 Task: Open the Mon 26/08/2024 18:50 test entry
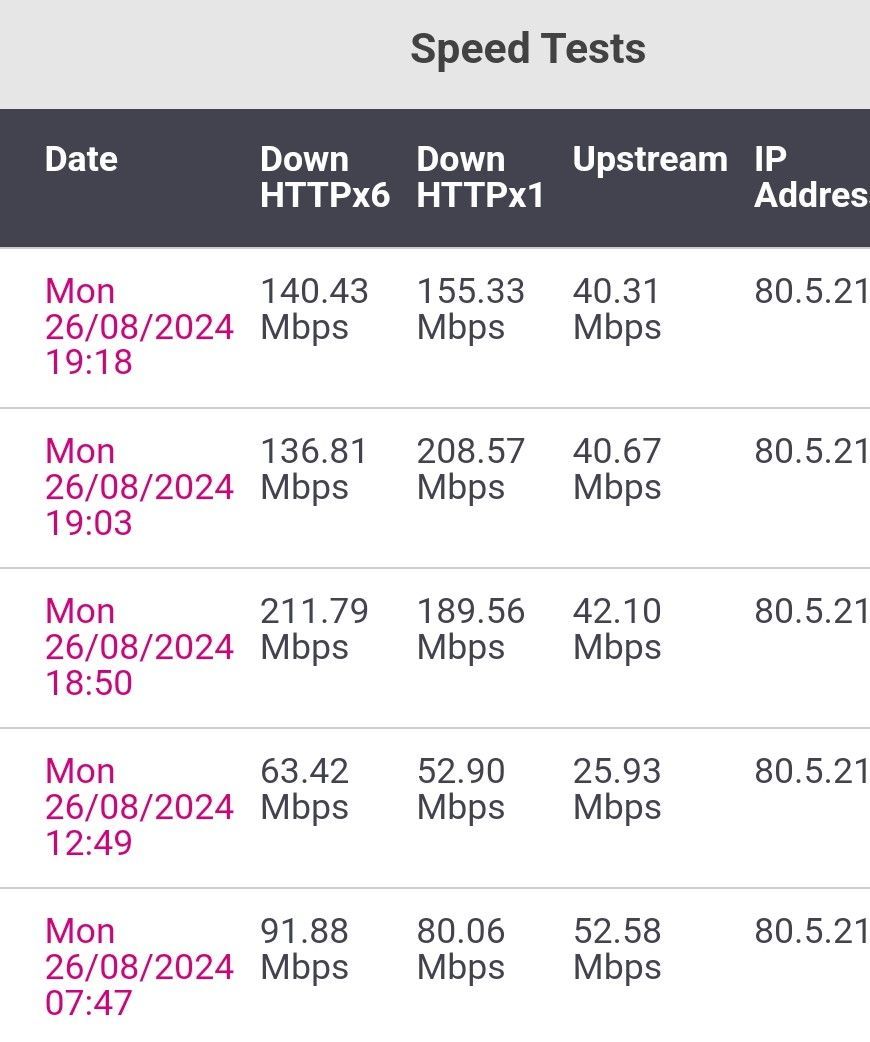tap(139, 647)
